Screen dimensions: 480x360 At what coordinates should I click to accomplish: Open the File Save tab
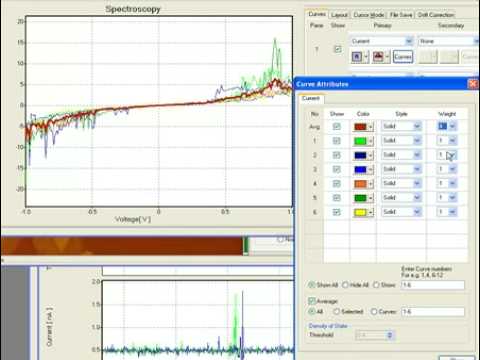click(401, 15)
